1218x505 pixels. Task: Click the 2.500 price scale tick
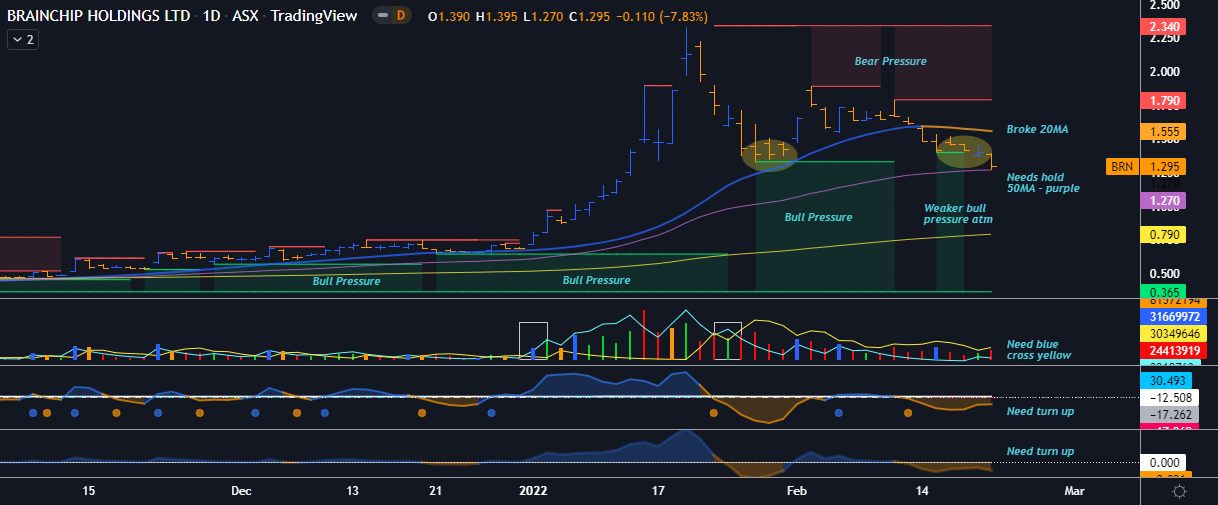click(x=1163, y=5)
